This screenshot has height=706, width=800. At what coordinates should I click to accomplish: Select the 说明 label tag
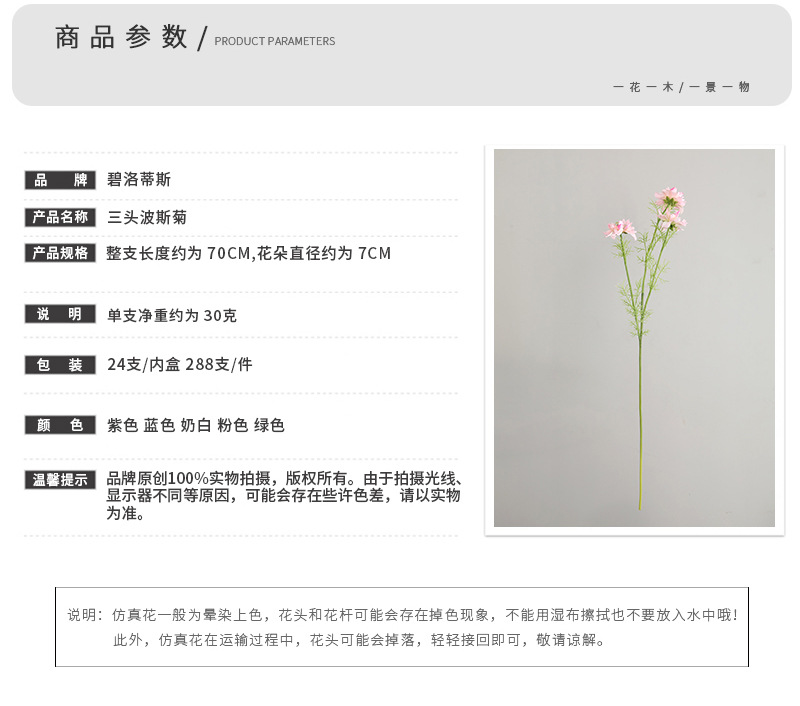(x=60, y=314)
